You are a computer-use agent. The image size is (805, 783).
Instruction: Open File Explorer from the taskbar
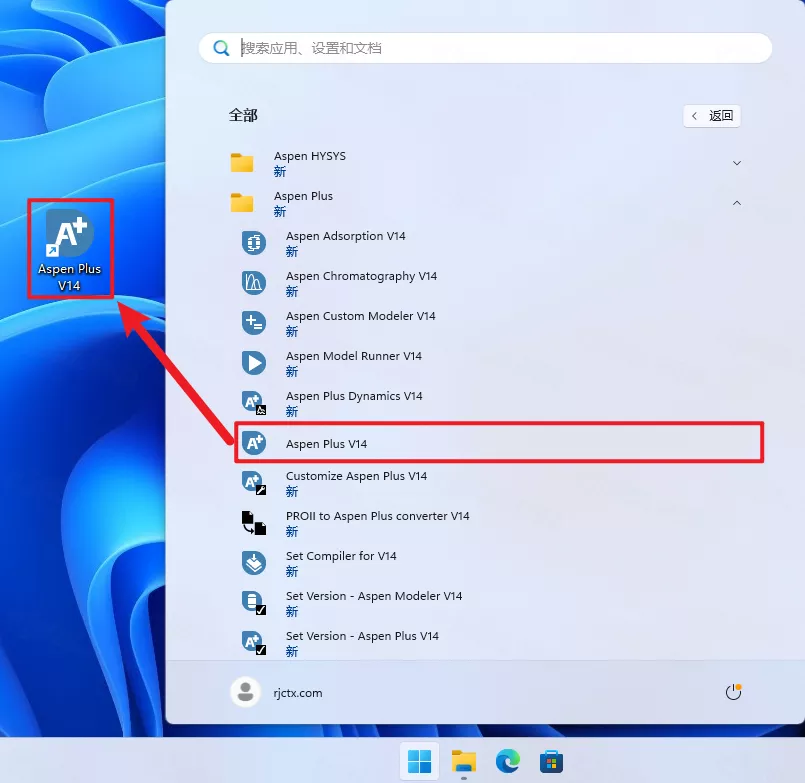(x=463, y=762)
